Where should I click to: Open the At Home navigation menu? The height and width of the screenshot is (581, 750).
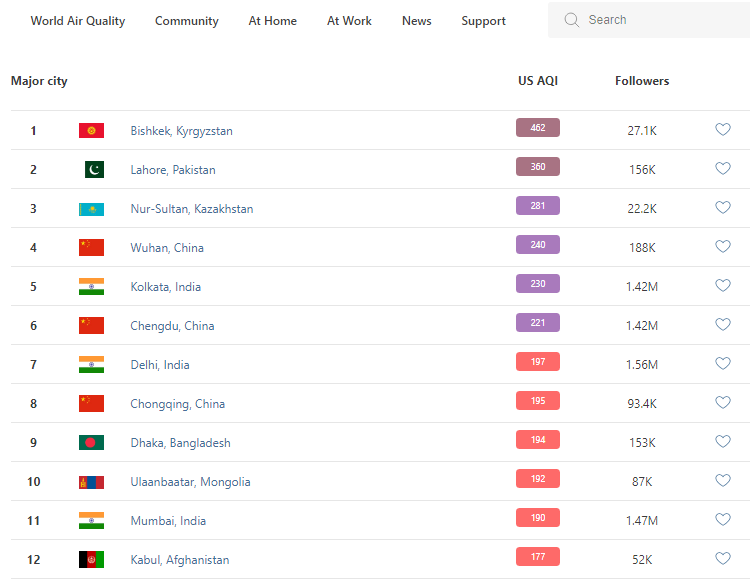[x=273, y=21]
